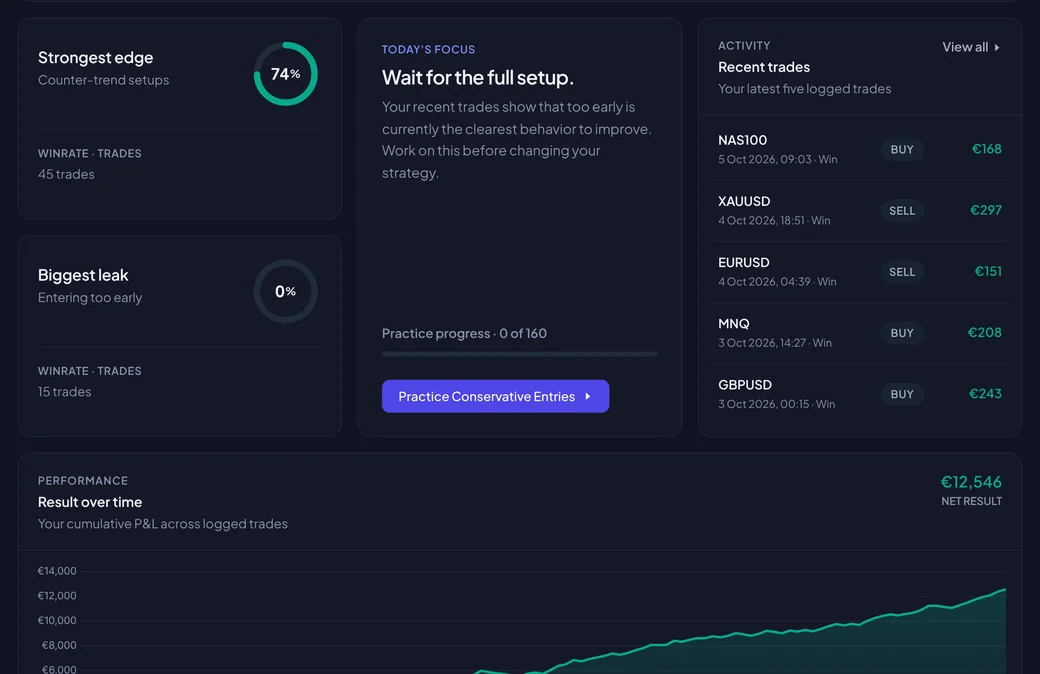Click the Entering too early label
This screenshot has width=1040, height=674.
(90, 298)
